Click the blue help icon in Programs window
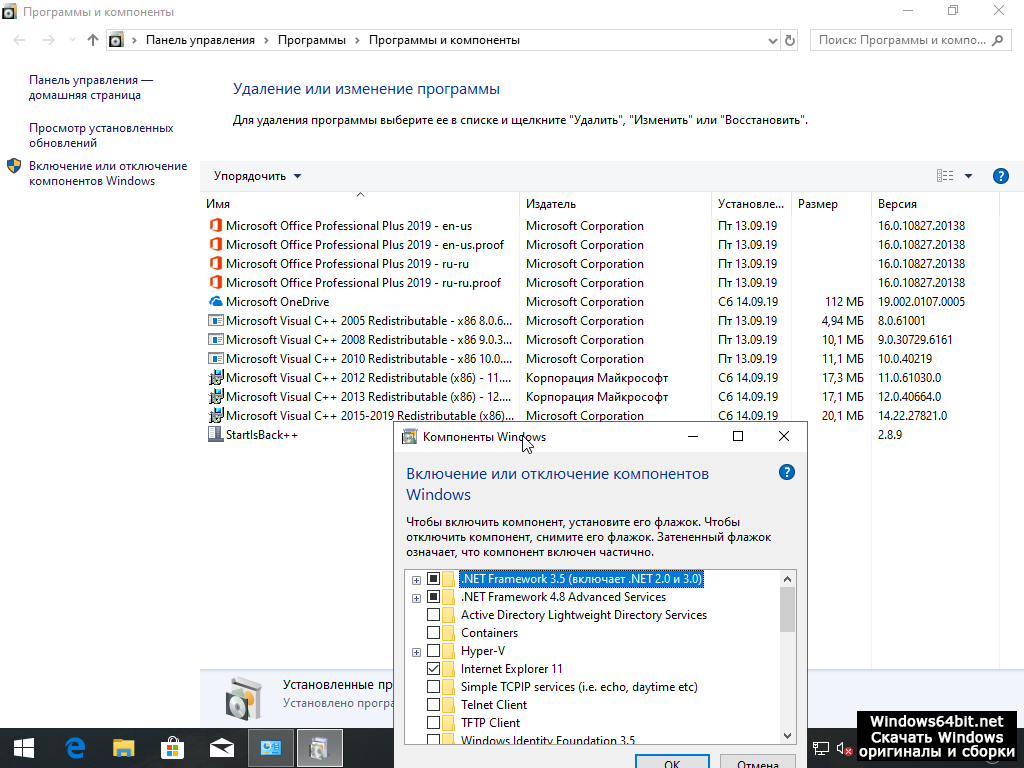 click(x=1000, y=176)
